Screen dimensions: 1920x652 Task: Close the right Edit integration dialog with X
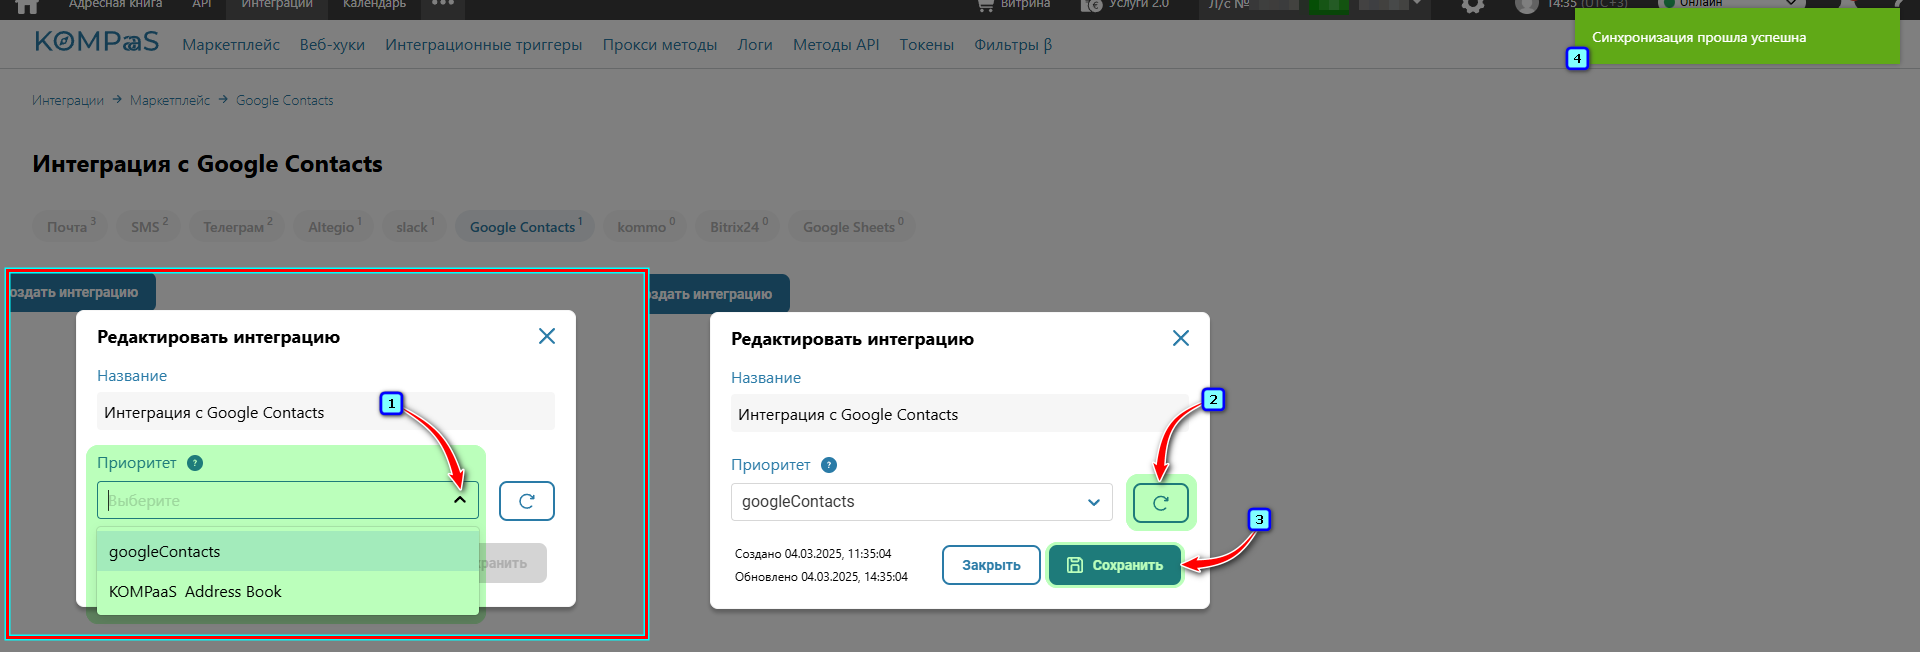[x=1181, y=338]
